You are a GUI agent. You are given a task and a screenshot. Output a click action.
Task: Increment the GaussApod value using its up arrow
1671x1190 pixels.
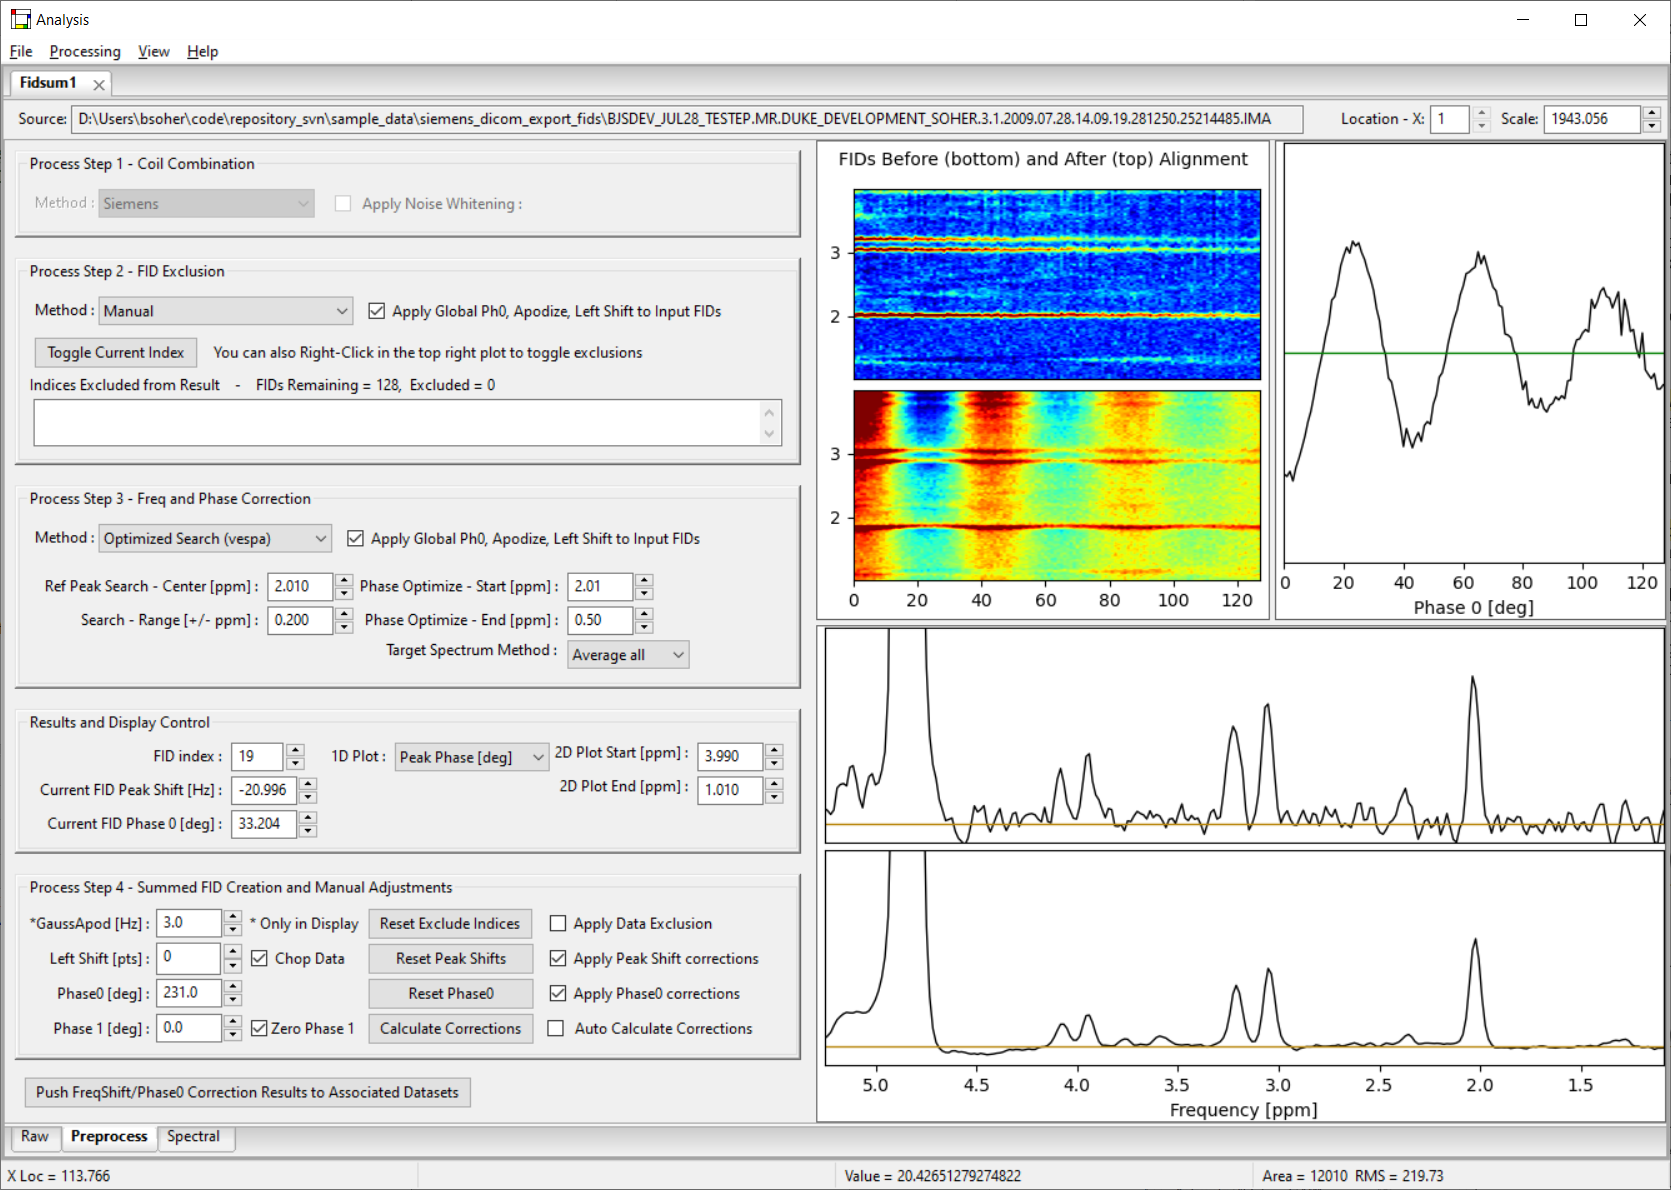pos(232,917)
